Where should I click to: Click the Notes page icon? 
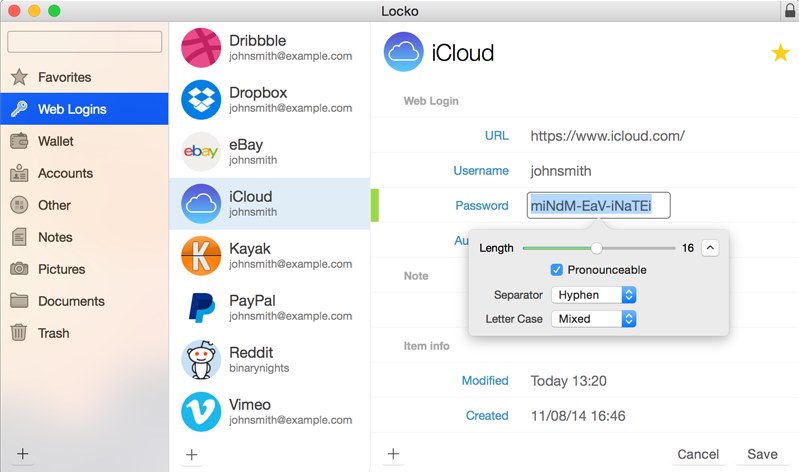coord(19,237)
